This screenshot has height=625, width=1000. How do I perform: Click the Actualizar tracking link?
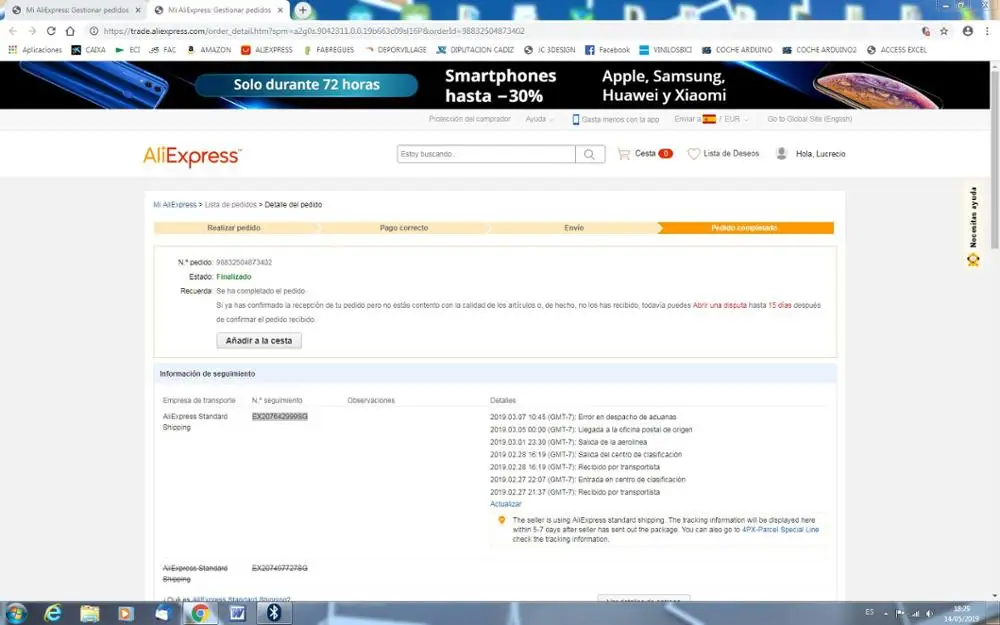506,504
